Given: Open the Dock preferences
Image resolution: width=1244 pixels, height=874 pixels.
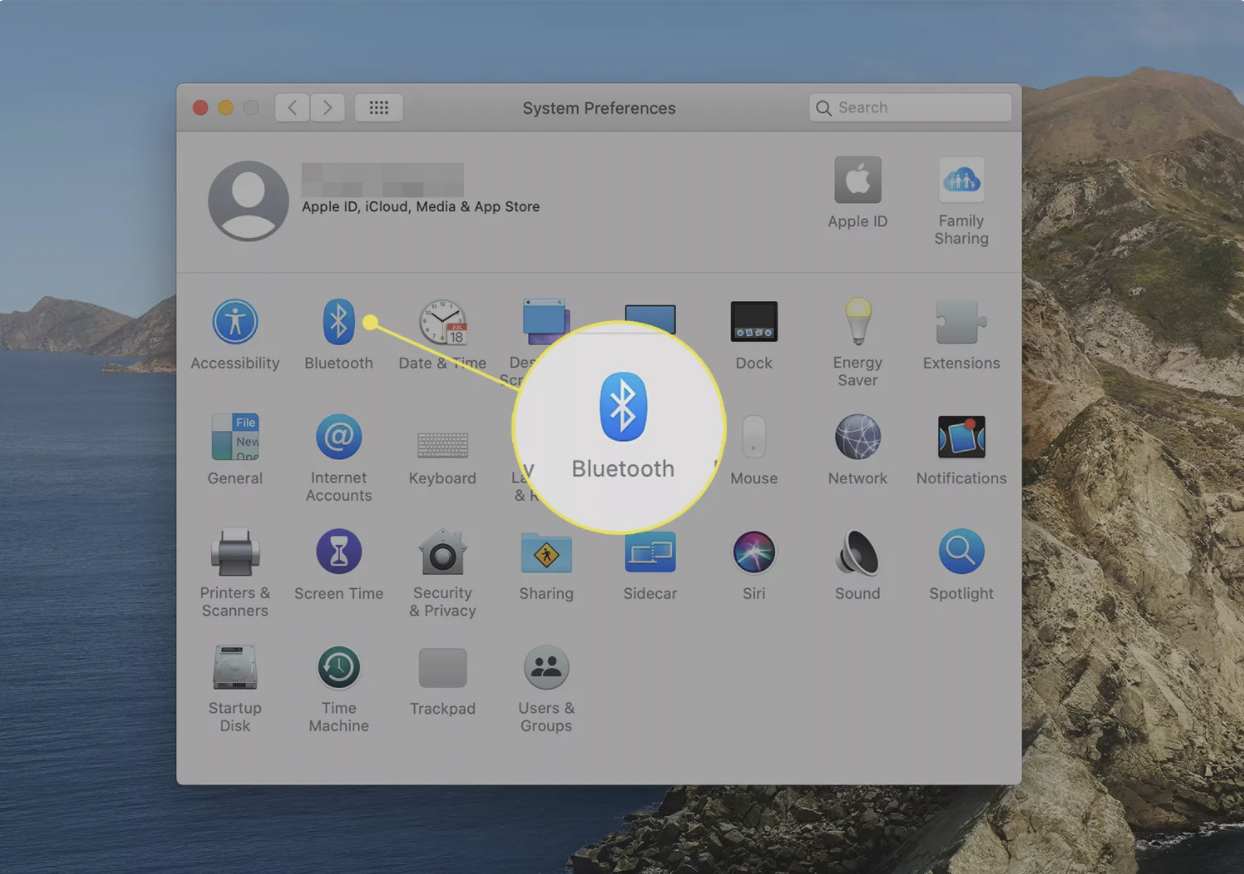Looking at the screenshot, I should point(753,323).
